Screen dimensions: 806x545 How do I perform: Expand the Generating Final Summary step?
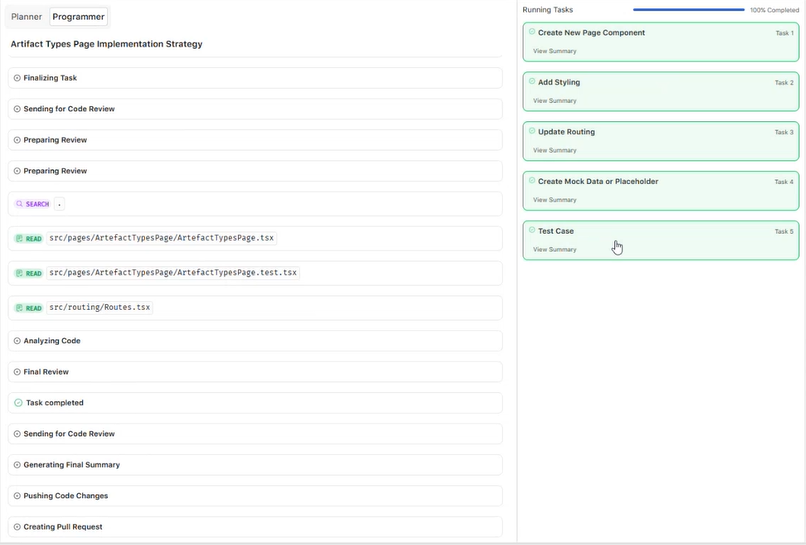[x=255, y=465]
